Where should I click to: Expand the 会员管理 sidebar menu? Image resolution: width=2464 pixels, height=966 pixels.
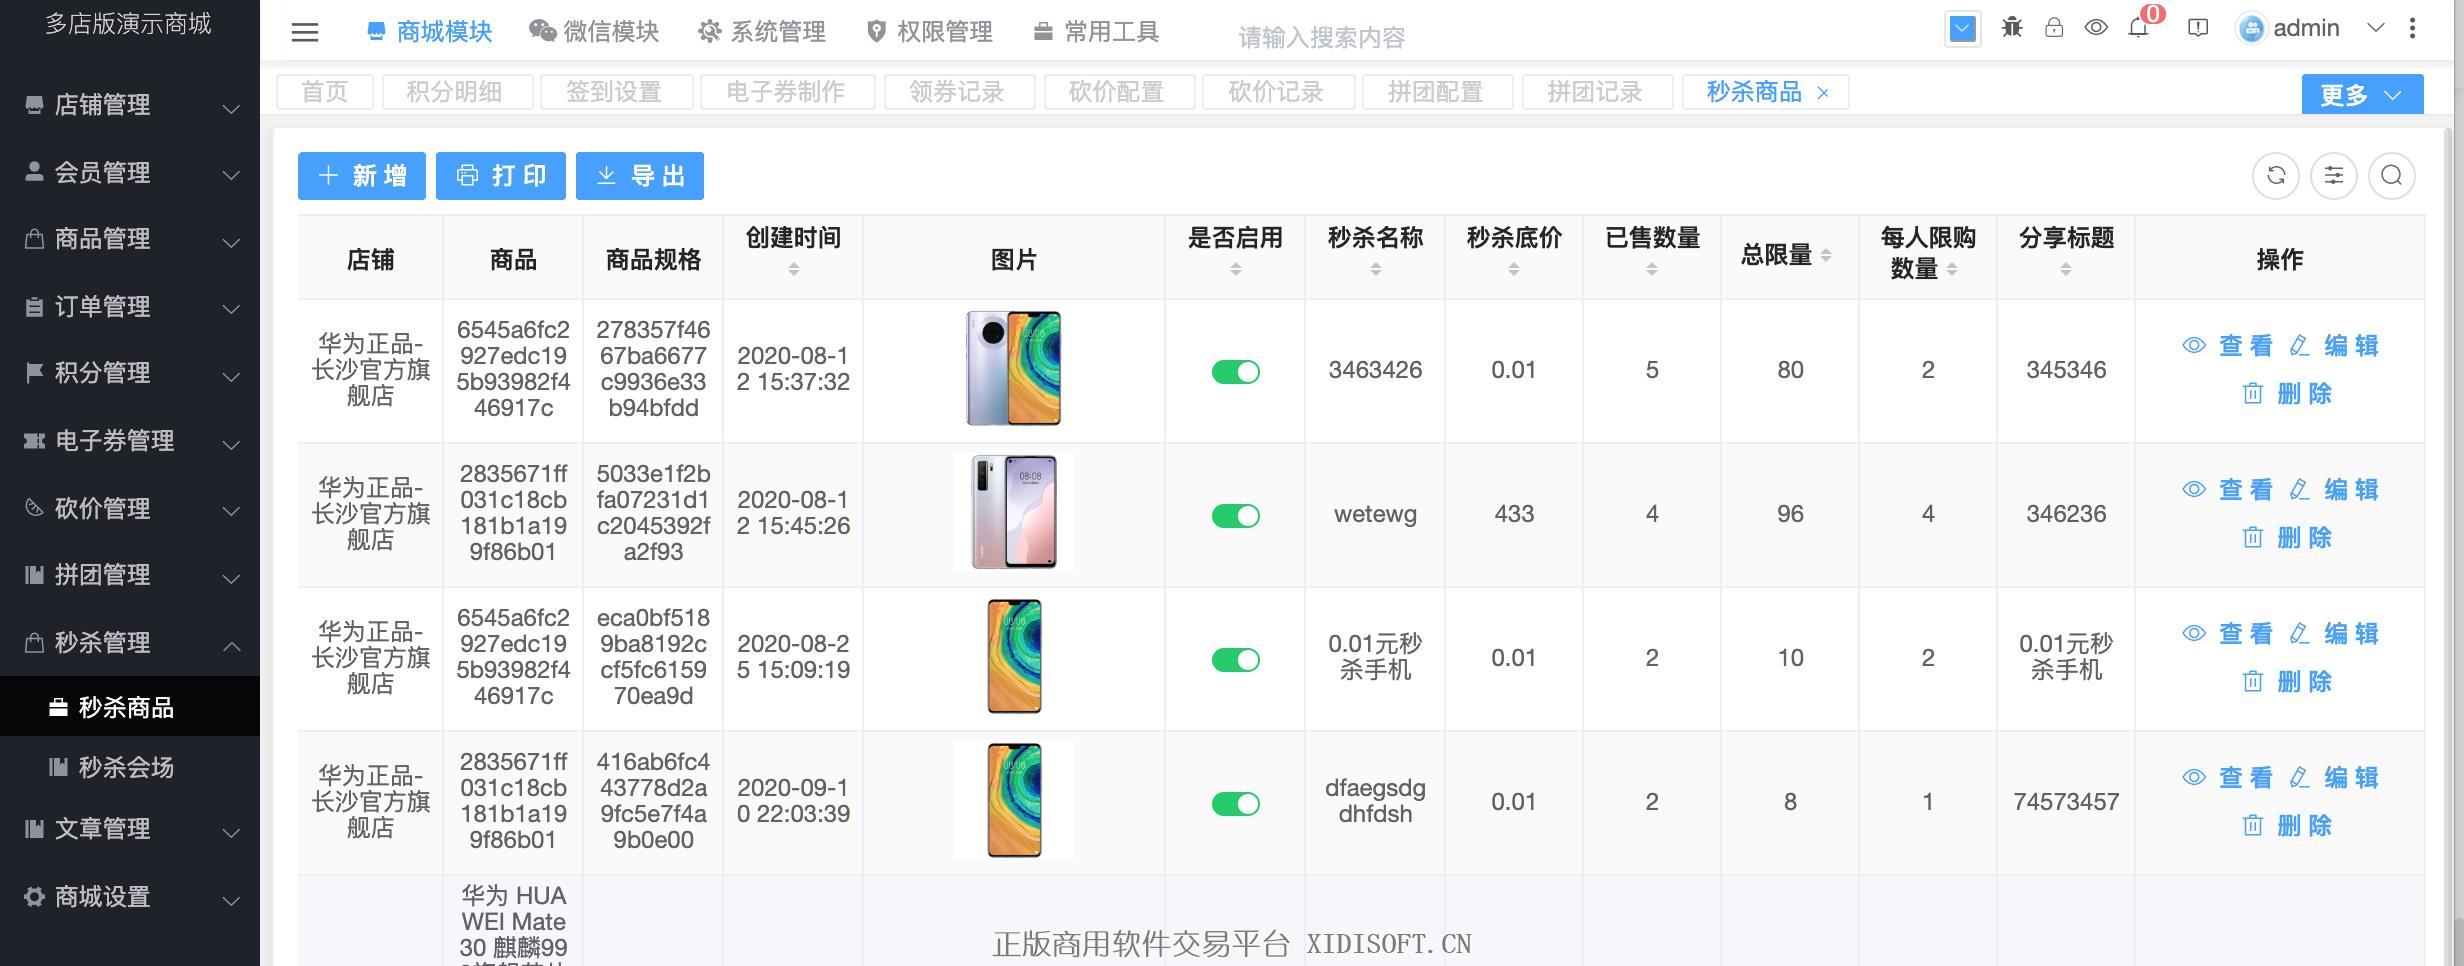point(130,173)
